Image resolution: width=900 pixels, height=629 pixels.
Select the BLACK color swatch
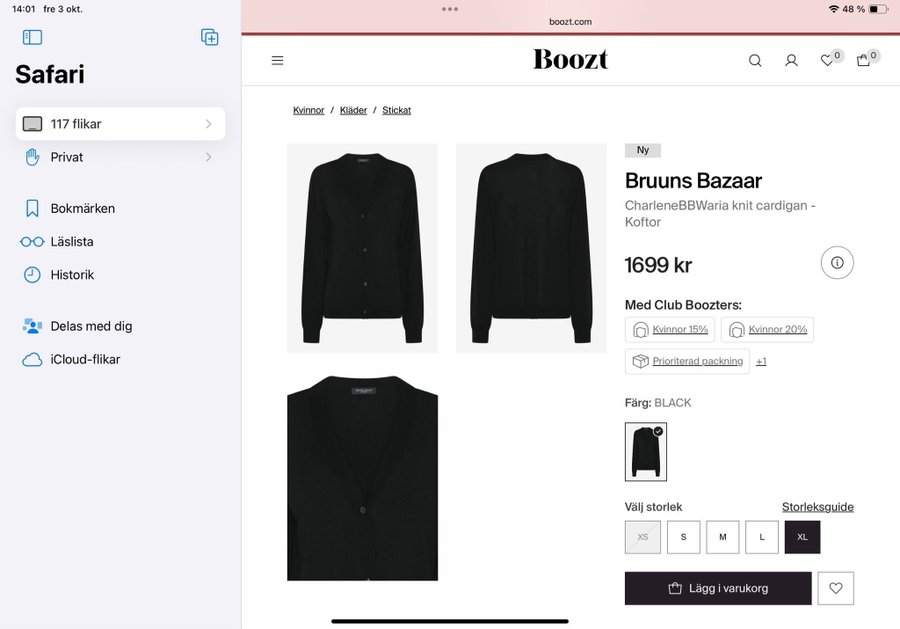pos(646,452)
